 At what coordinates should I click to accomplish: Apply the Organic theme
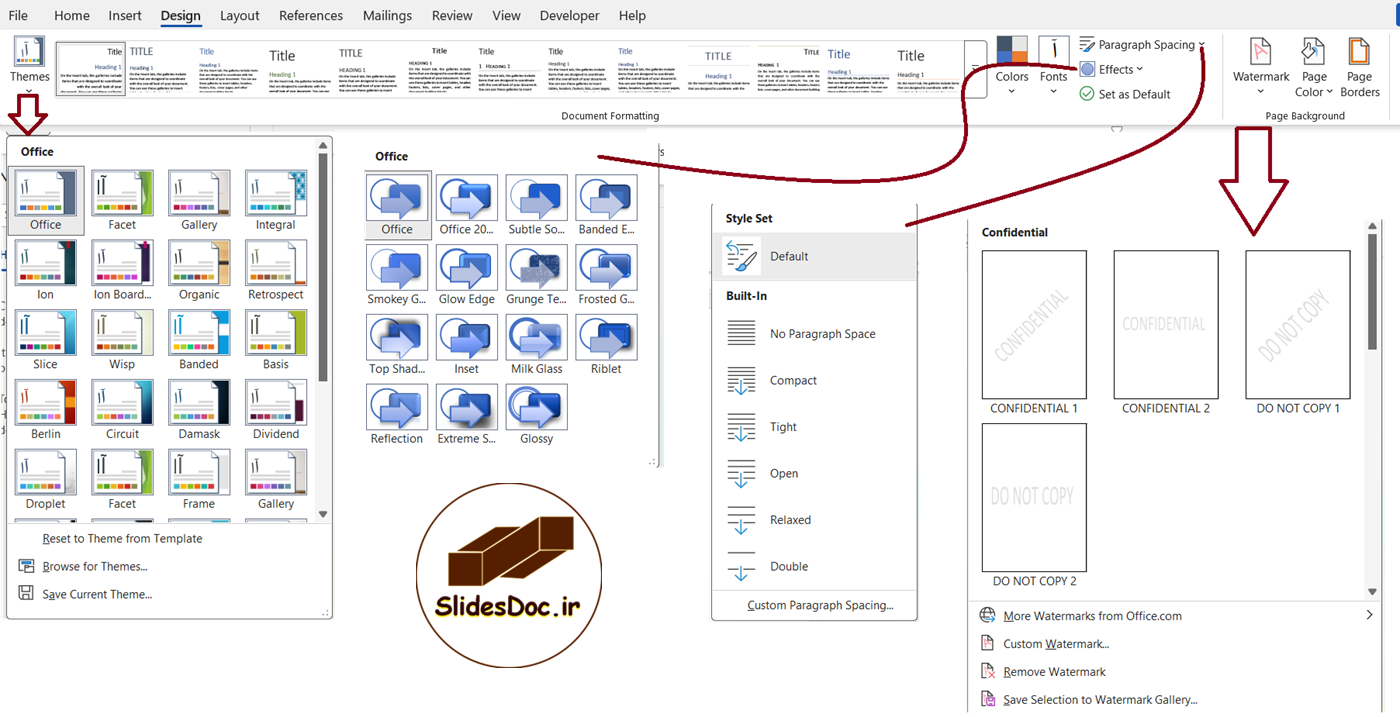(199, 271)
